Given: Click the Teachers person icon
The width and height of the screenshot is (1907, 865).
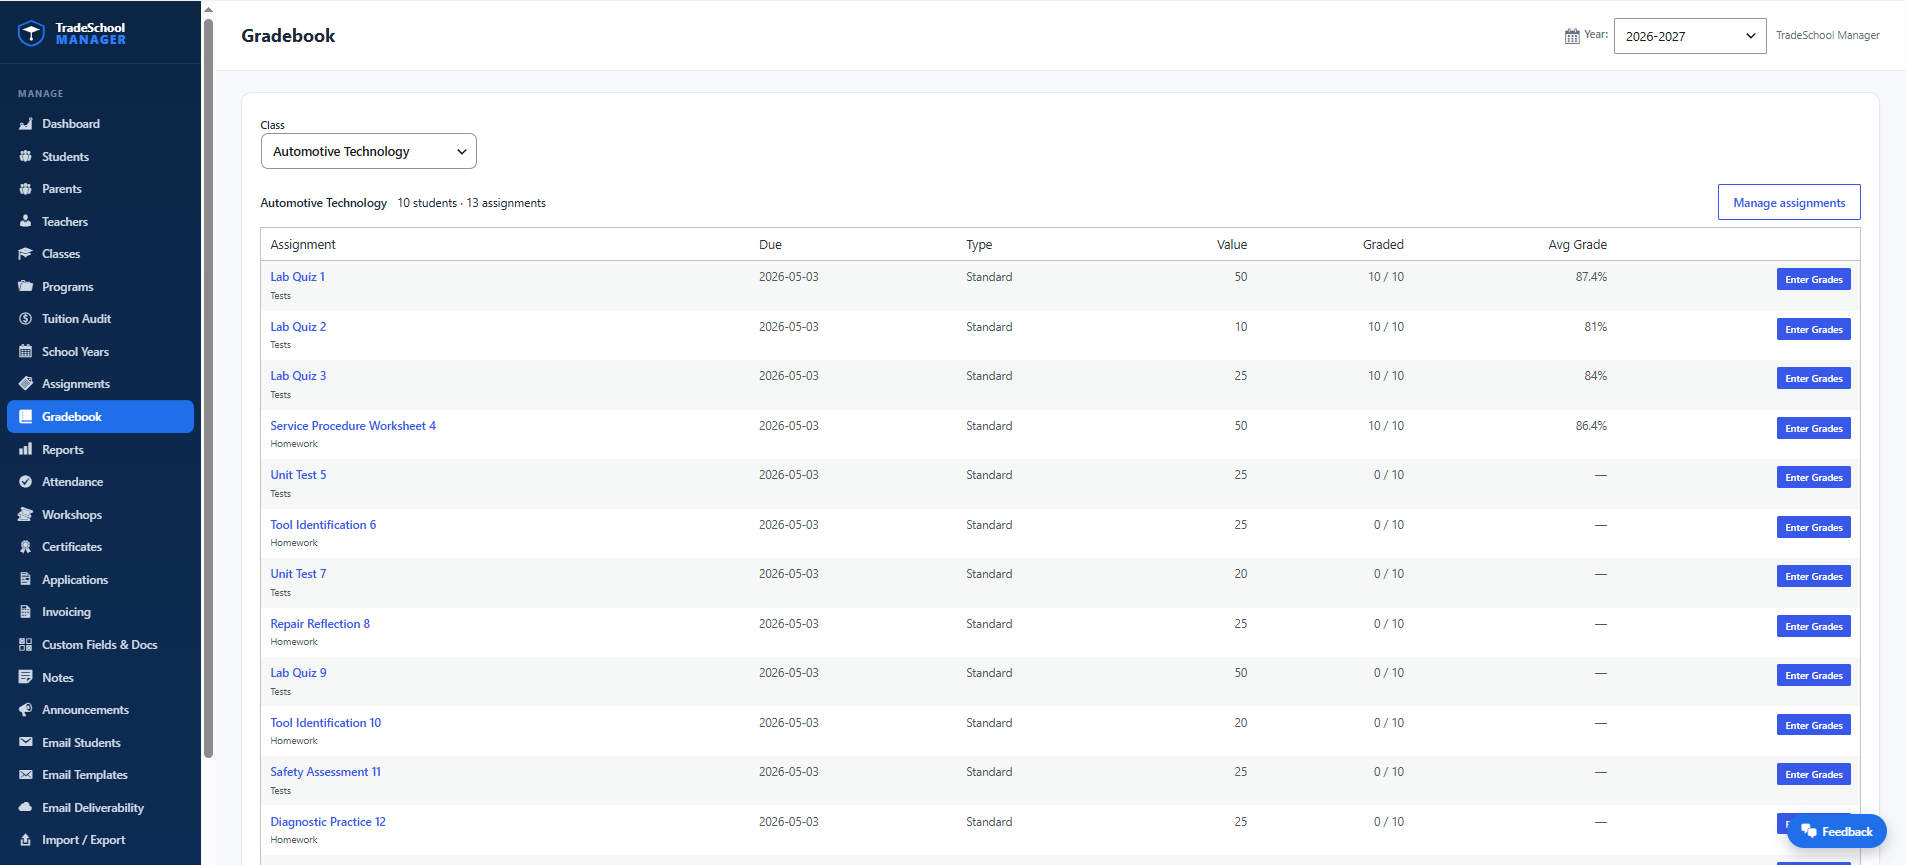Looking at the screenshot, I should 26,221.
